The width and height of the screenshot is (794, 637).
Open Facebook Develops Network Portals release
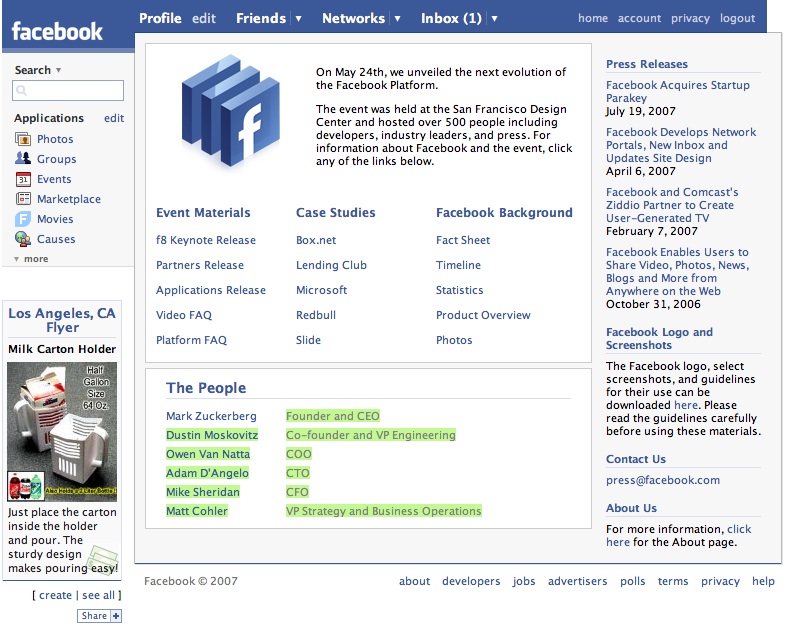(x=681, y=145)
